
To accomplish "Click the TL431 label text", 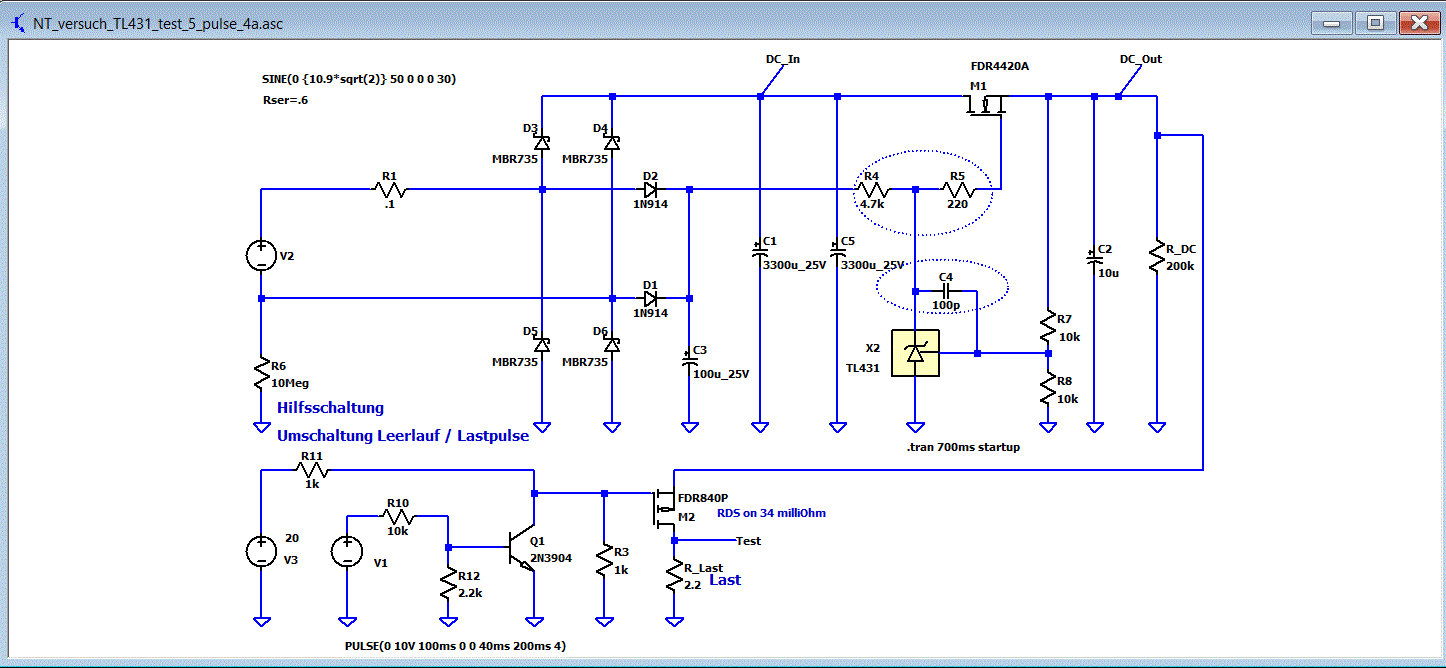I will pos(863,368).
